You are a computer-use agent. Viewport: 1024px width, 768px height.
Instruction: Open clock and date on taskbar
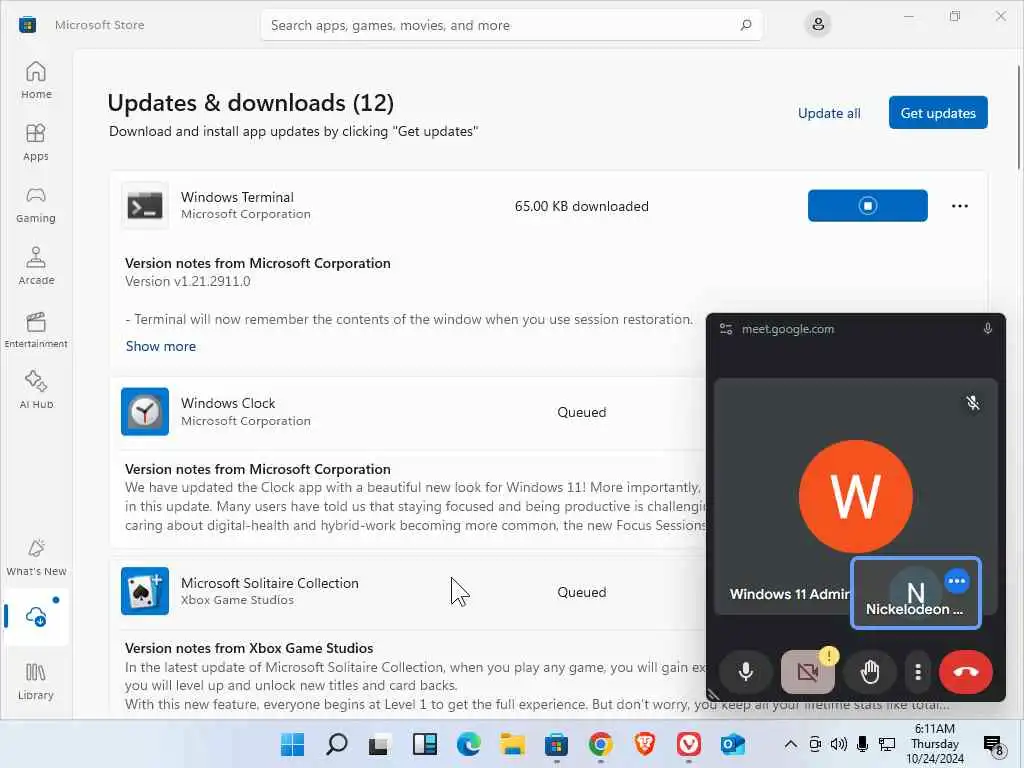tap(935, 744)
